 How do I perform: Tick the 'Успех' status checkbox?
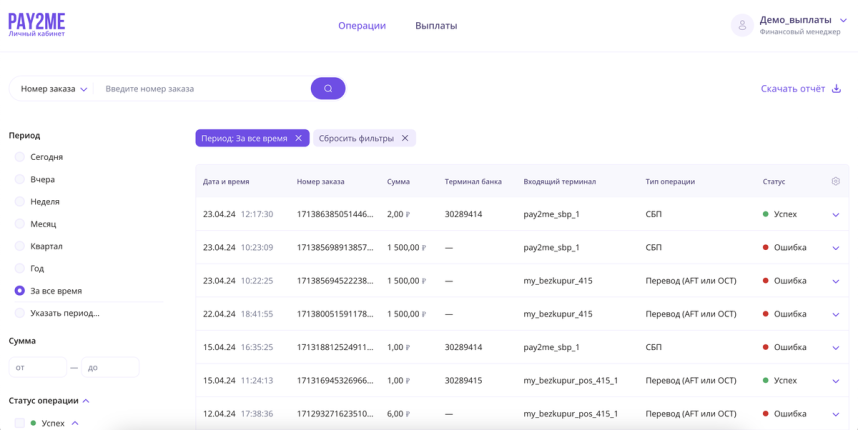coord(20,423)
